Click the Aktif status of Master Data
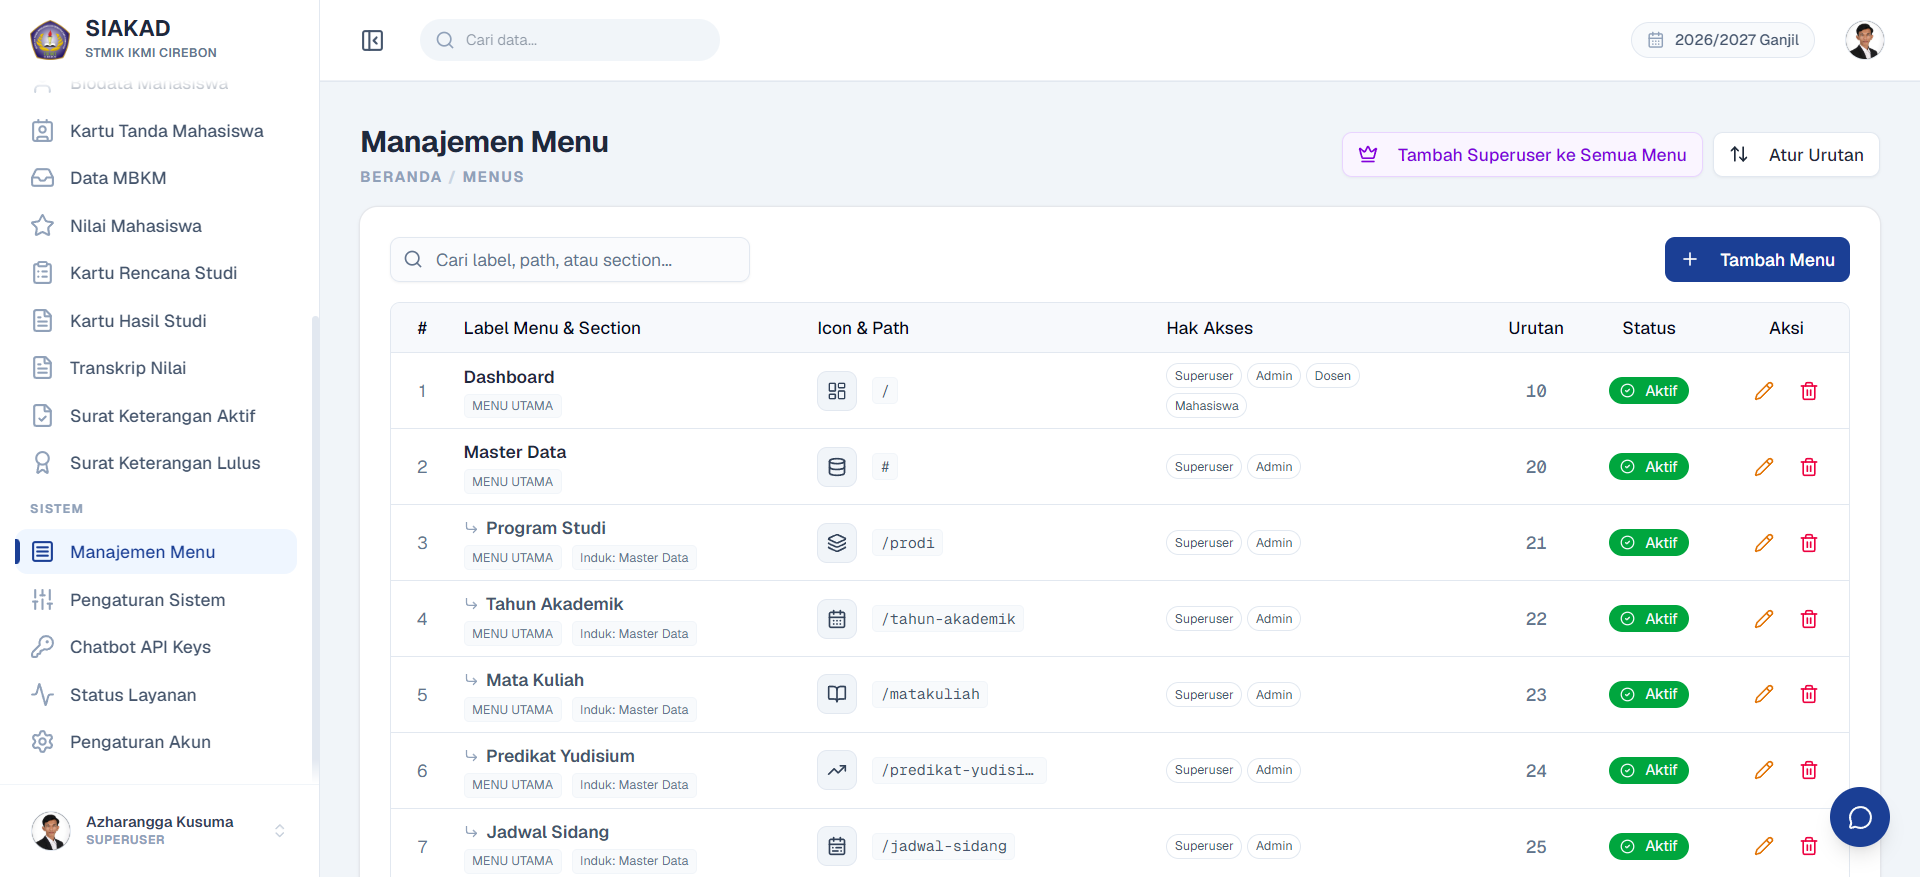Image resolution: width=1920 pixels, height=877 pixels. [x=1648, y=467]
